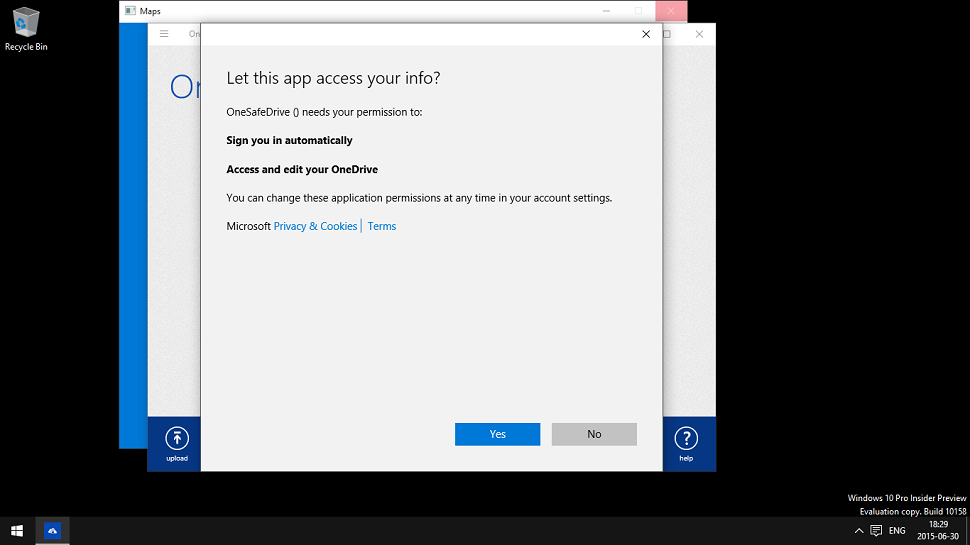Open the ENG input language selector

click(x=897, y=530)
